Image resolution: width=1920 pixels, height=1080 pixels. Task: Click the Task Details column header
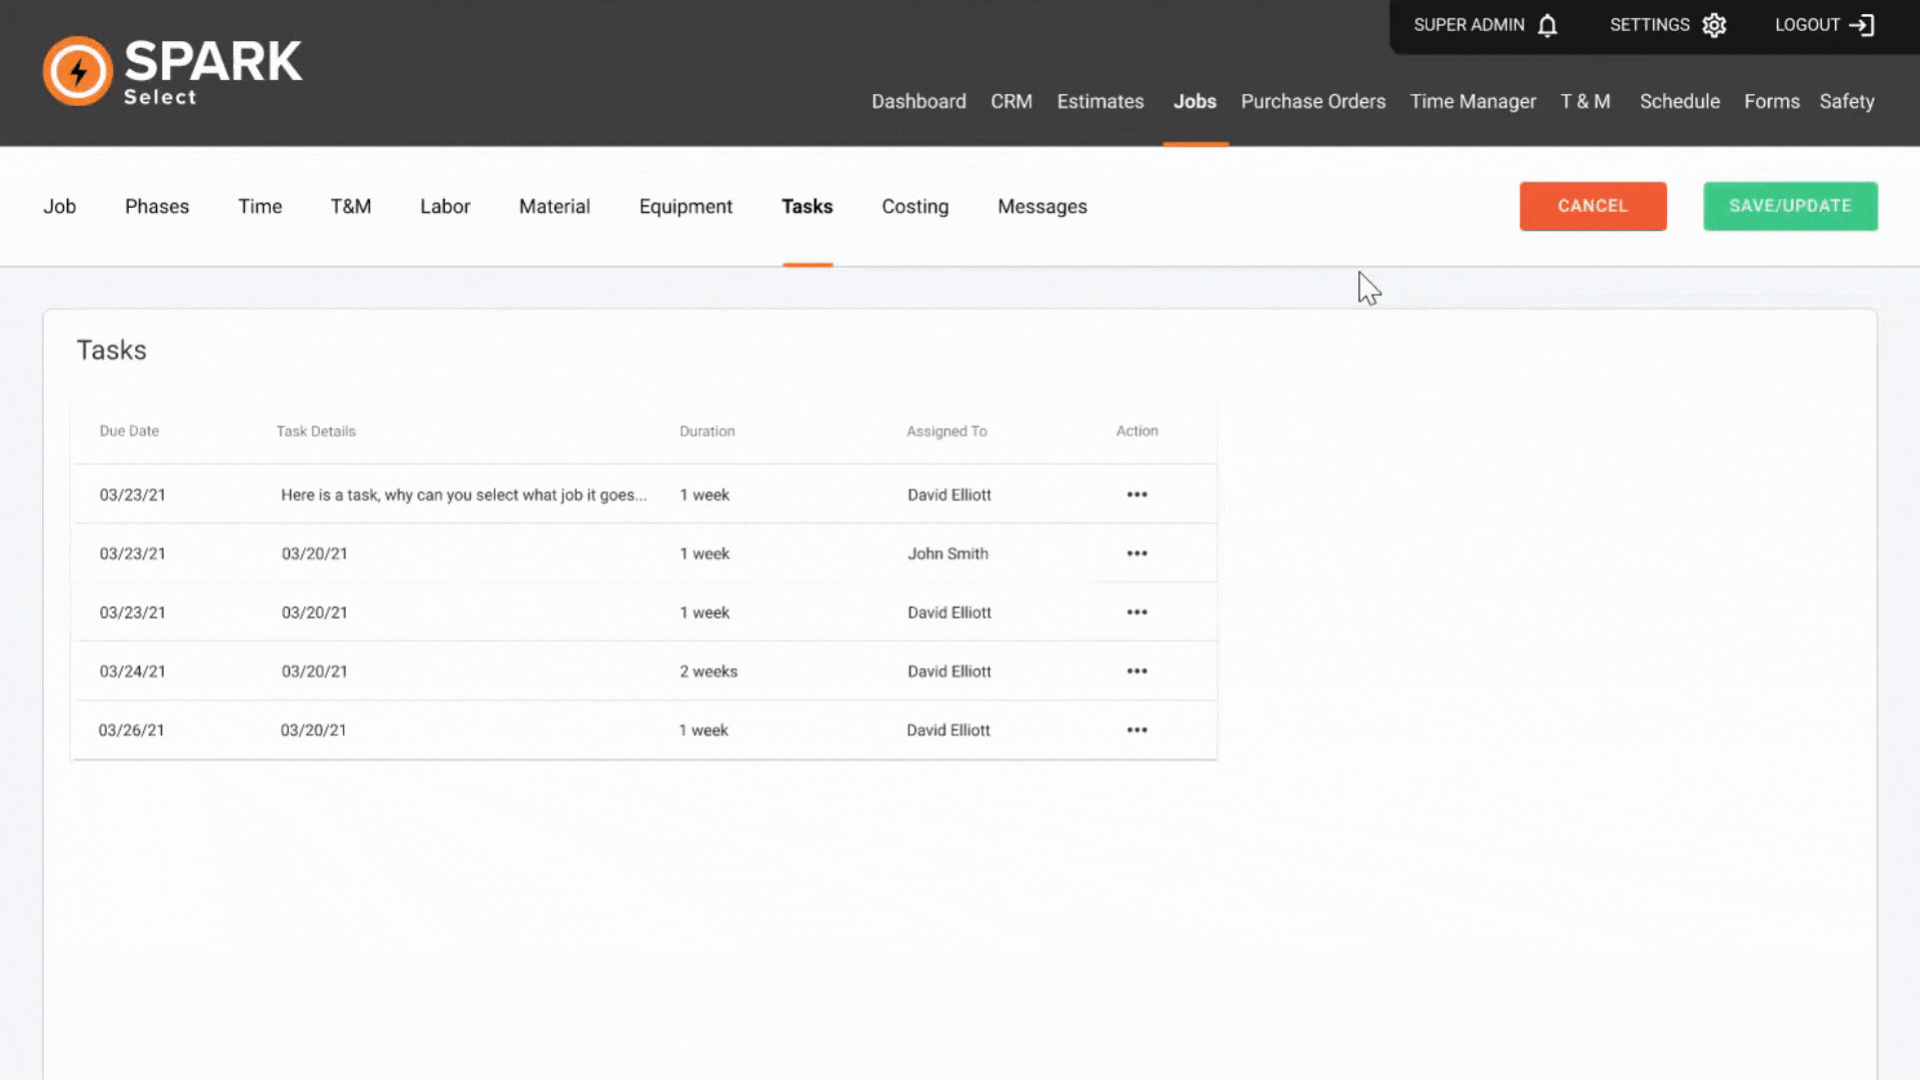point(316,431)
